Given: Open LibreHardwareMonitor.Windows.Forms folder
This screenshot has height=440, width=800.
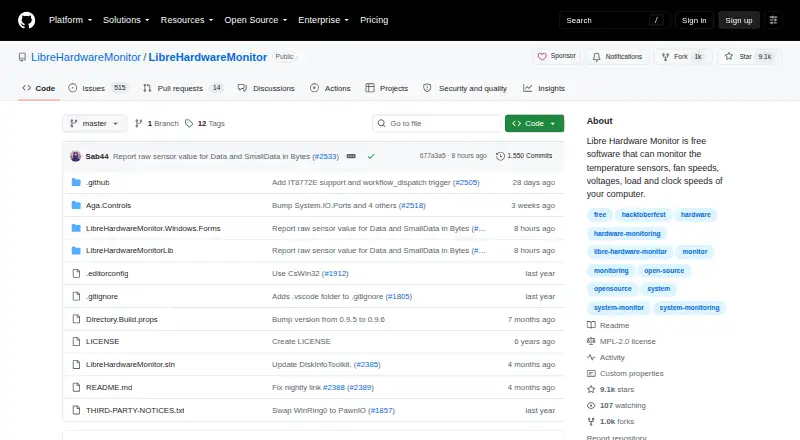Looking at the screenshot, I should tap(153, 228).
